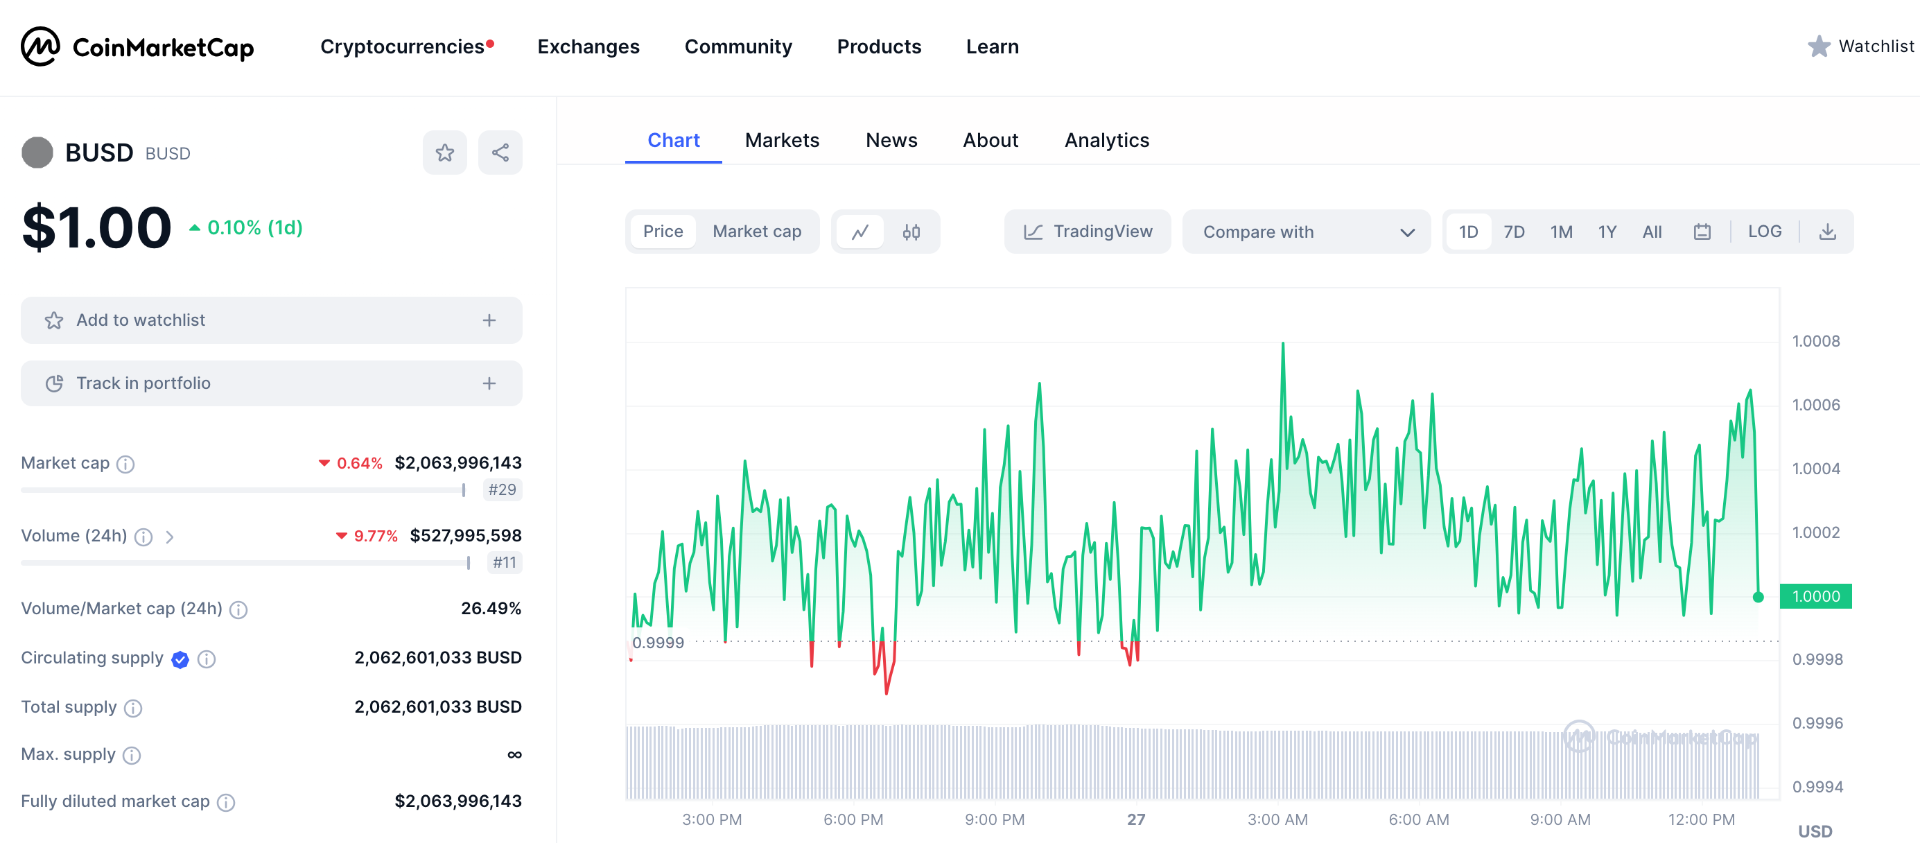The width and height of the screenshot is (1920, 843).
Task: Select the 1D time range
Action: (x=1468, y=232)
